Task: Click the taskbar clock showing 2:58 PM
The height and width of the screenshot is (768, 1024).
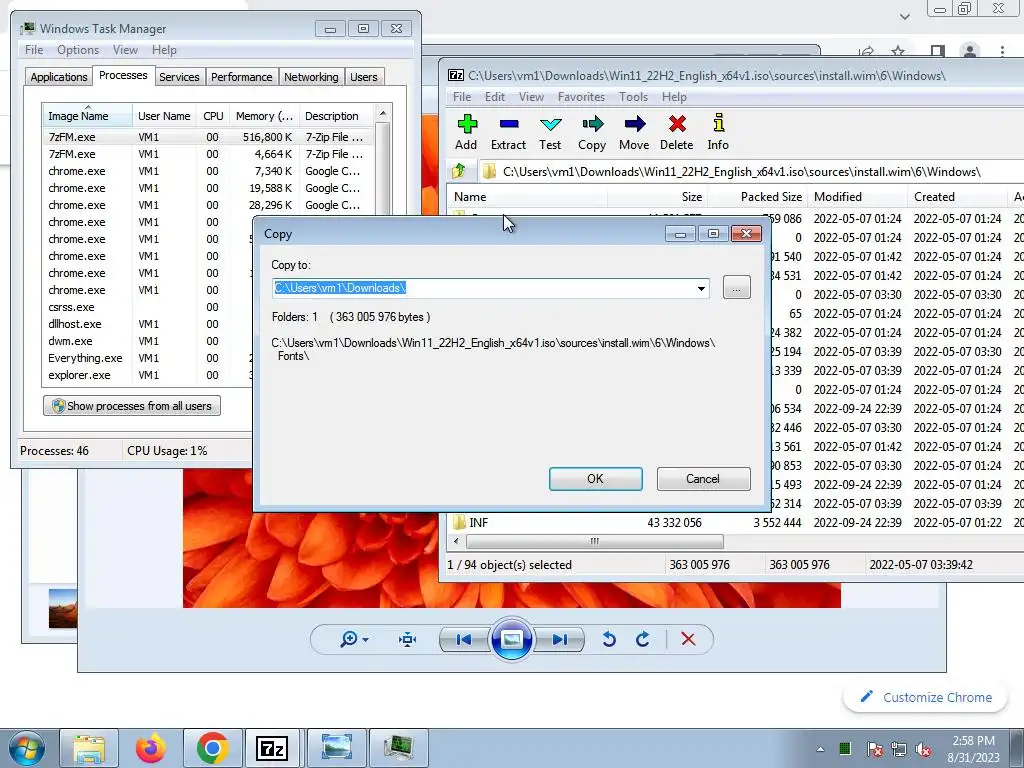Action: [x=973, y=749]
